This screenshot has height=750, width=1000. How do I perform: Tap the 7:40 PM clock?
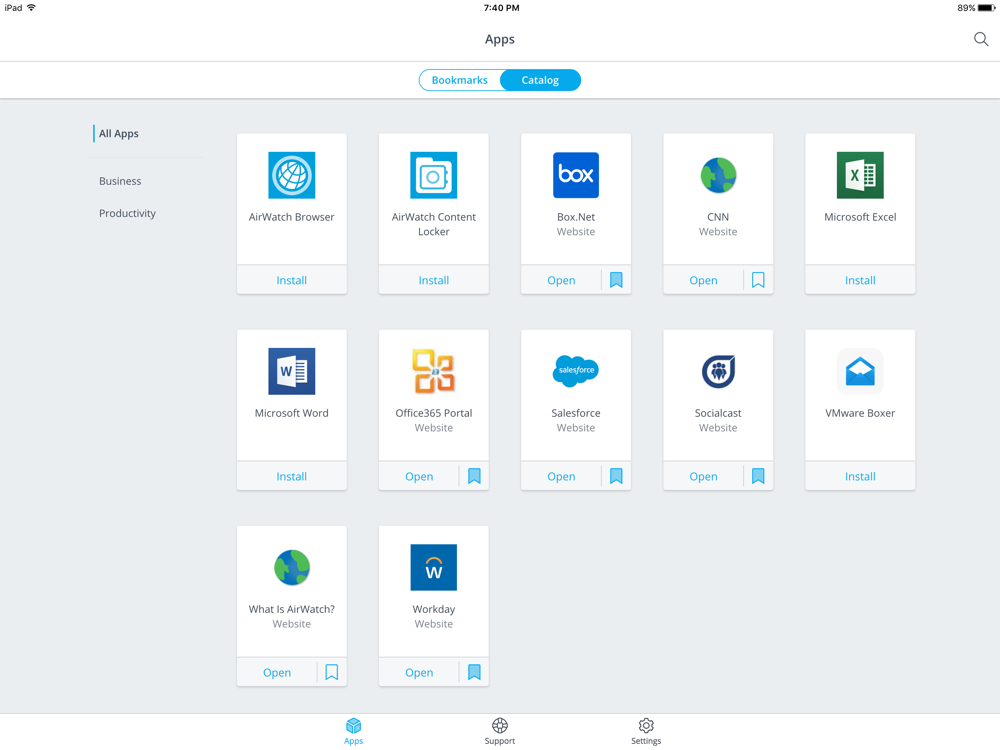point(501,8)
